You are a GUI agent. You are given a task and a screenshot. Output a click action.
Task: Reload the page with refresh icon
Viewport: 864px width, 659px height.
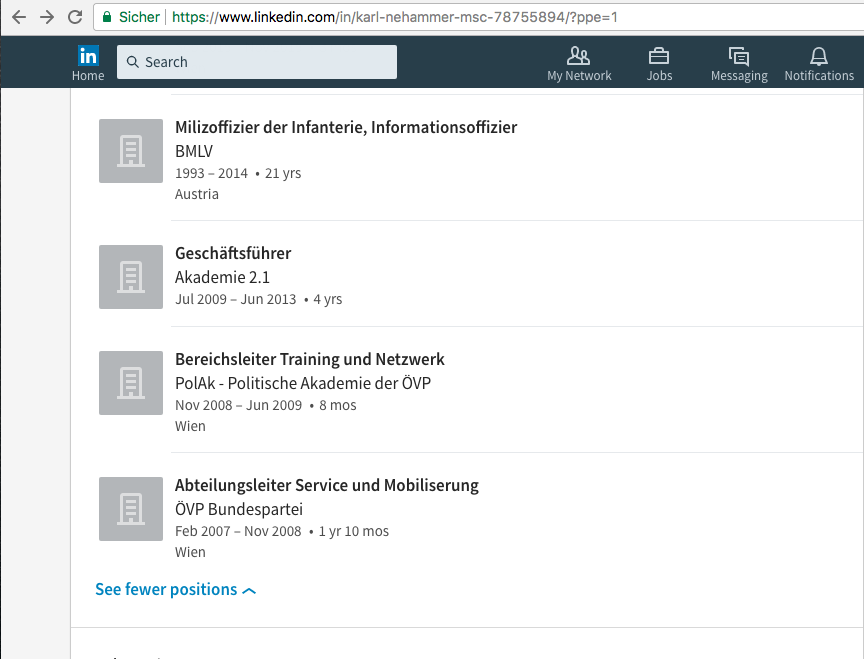75,17
